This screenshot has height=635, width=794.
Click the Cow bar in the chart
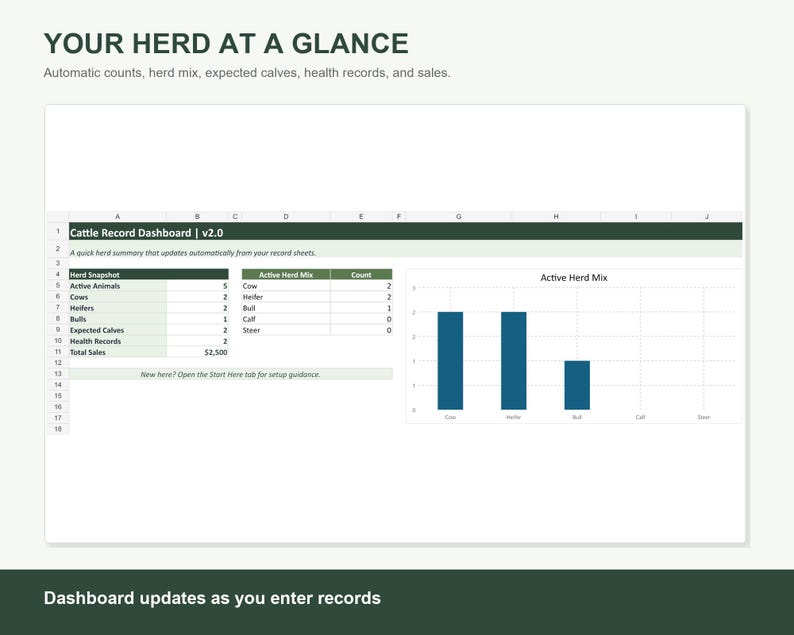tap(450, 361)
